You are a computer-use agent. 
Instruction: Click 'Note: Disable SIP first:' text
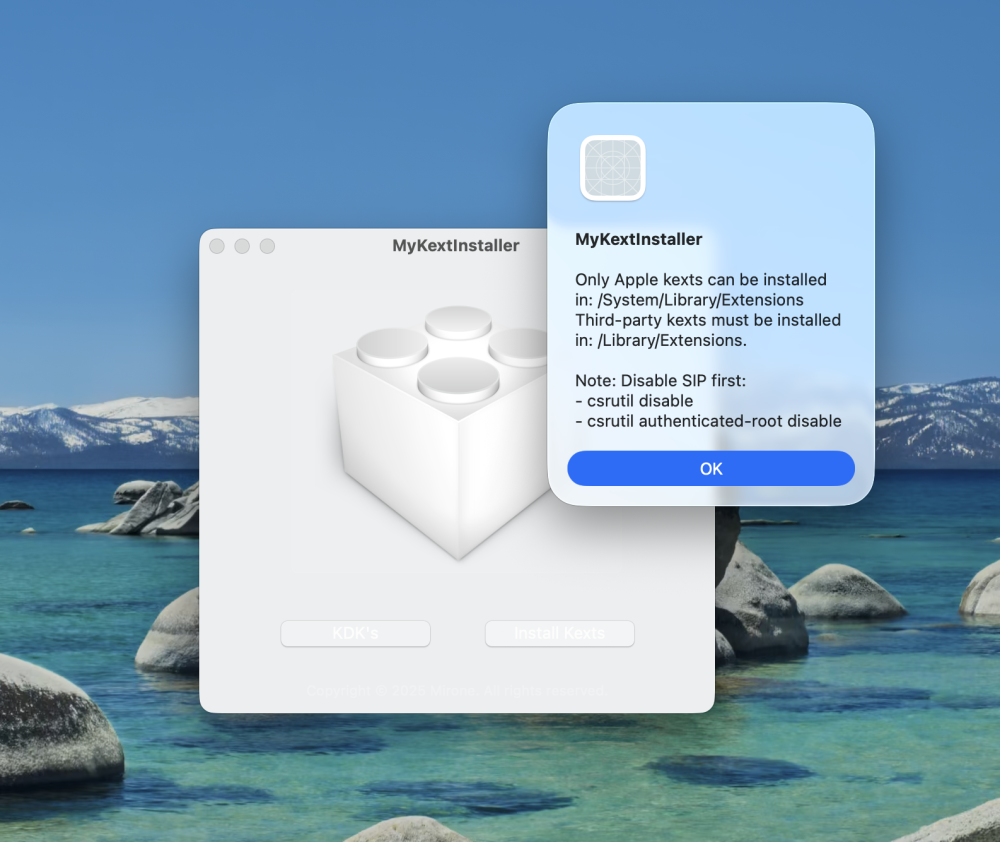pos(660,380)
